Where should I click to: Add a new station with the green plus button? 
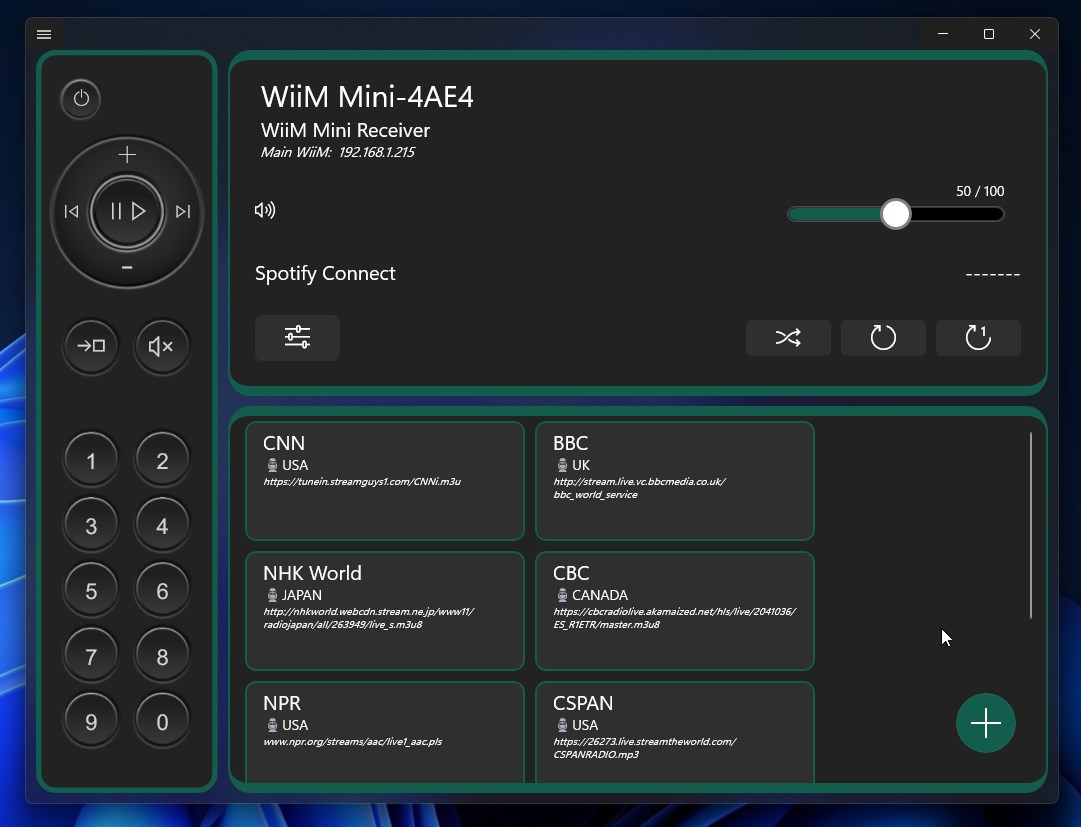tap(986, 723)
